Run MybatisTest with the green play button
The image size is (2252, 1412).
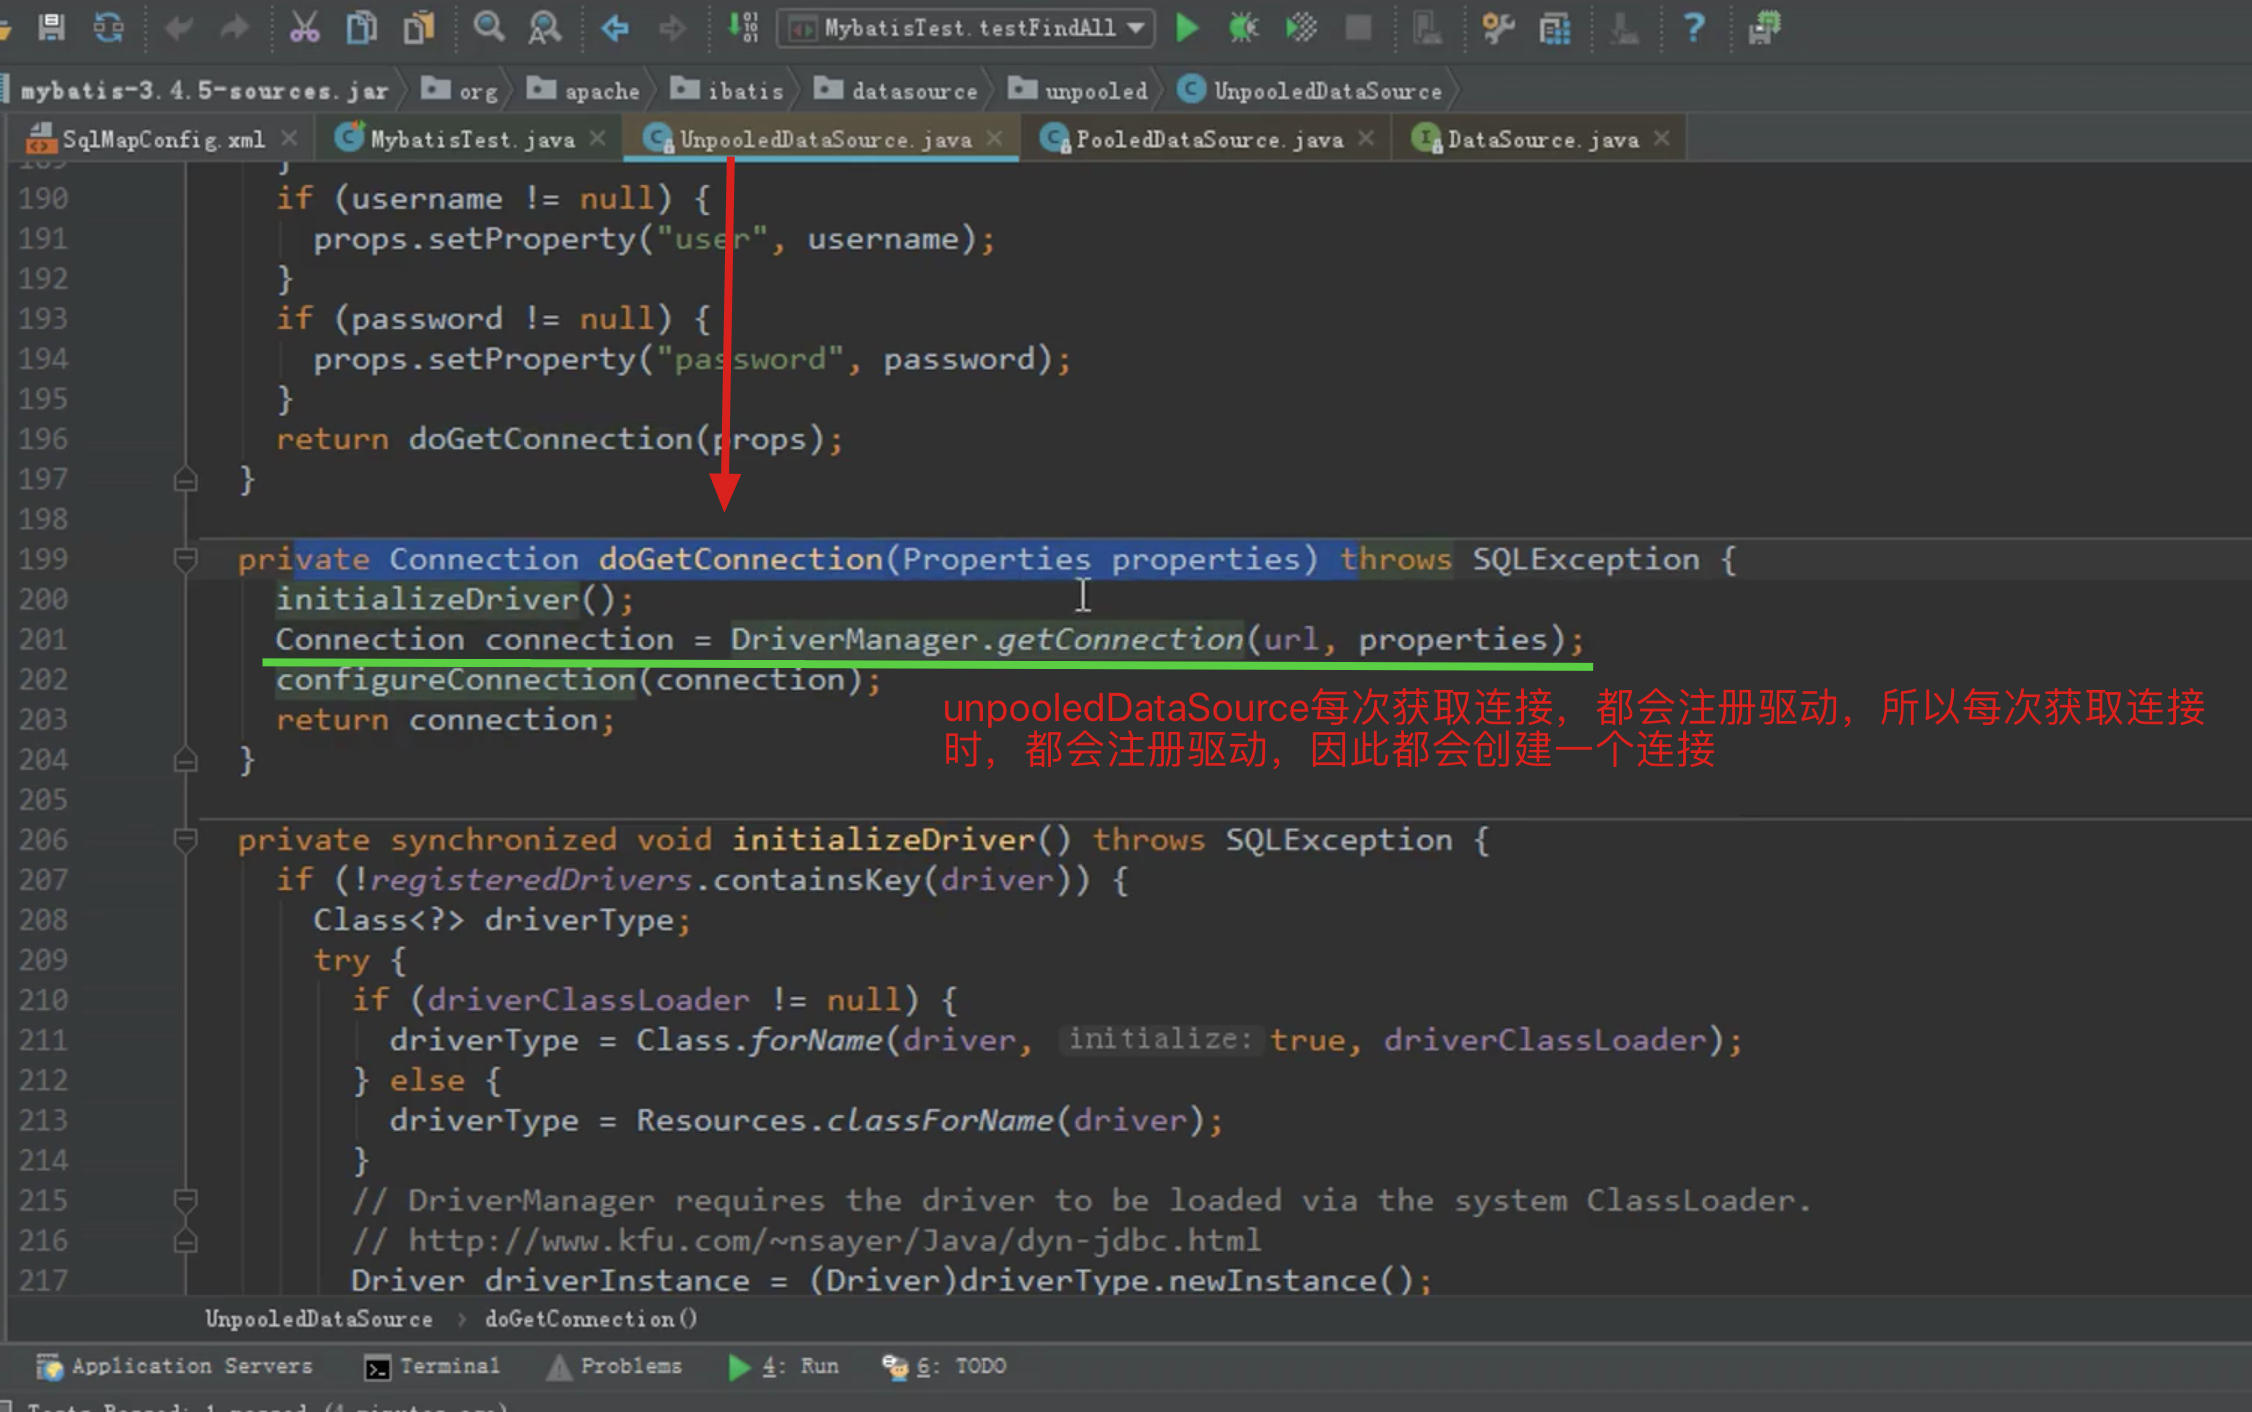[x=1187, y=27]
